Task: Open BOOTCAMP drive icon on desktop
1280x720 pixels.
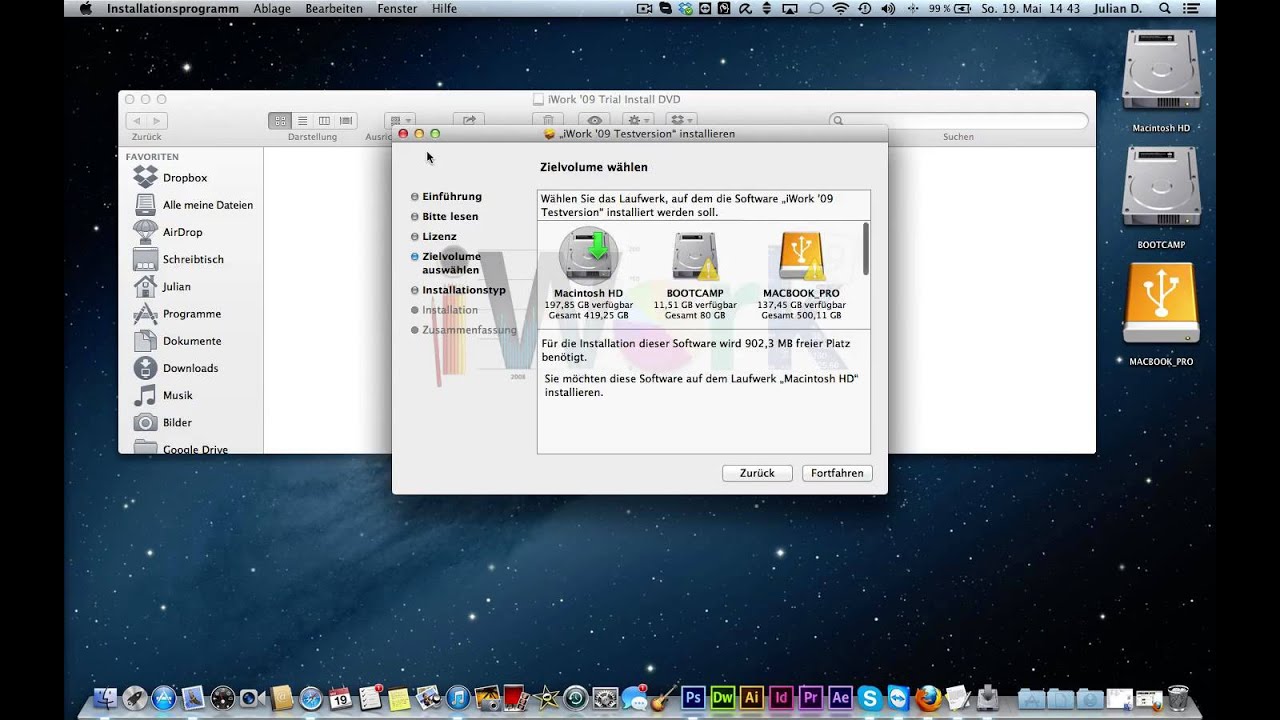Action: [x=1161, y=197]
